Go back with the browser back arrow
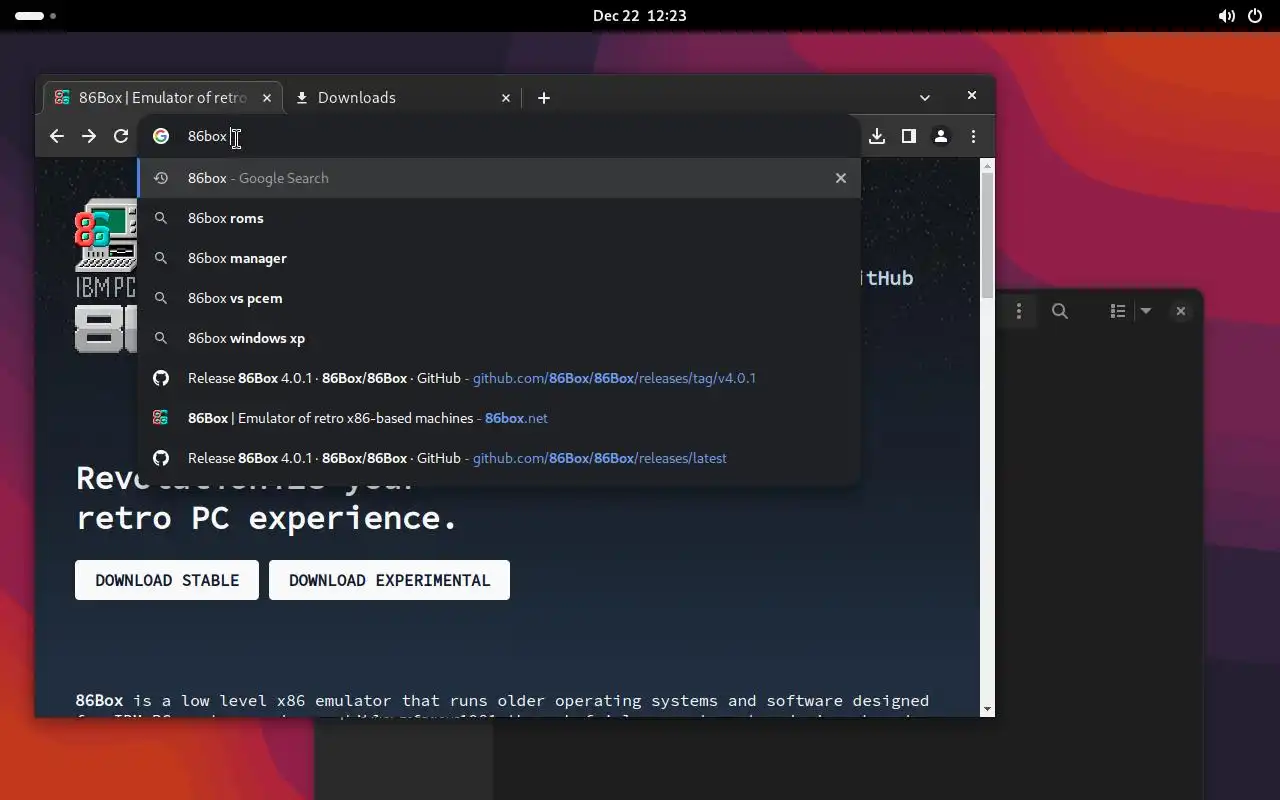 tap(57, 136)
